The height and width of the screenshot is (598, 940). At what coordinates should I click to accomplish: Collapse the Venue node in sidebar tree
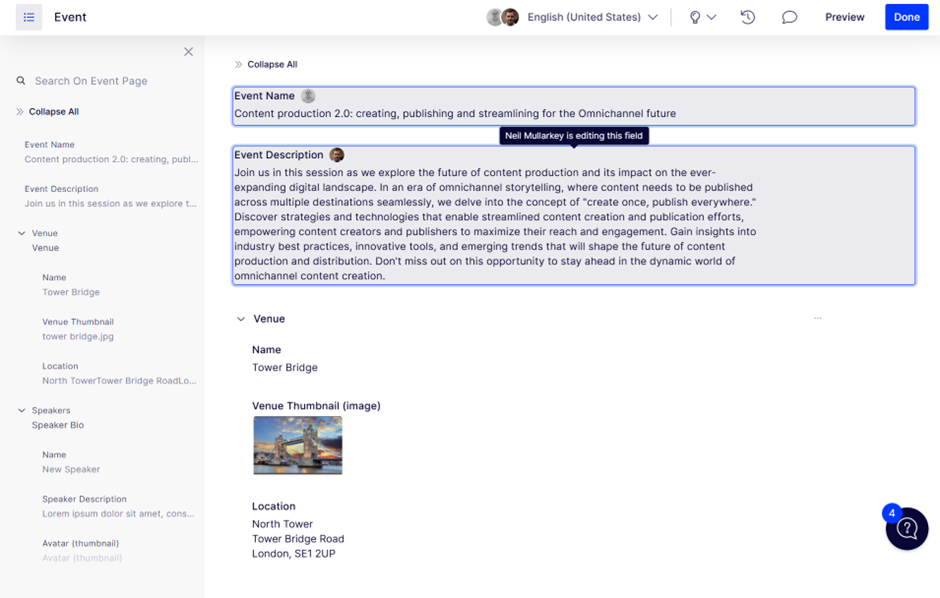point(22,233)
